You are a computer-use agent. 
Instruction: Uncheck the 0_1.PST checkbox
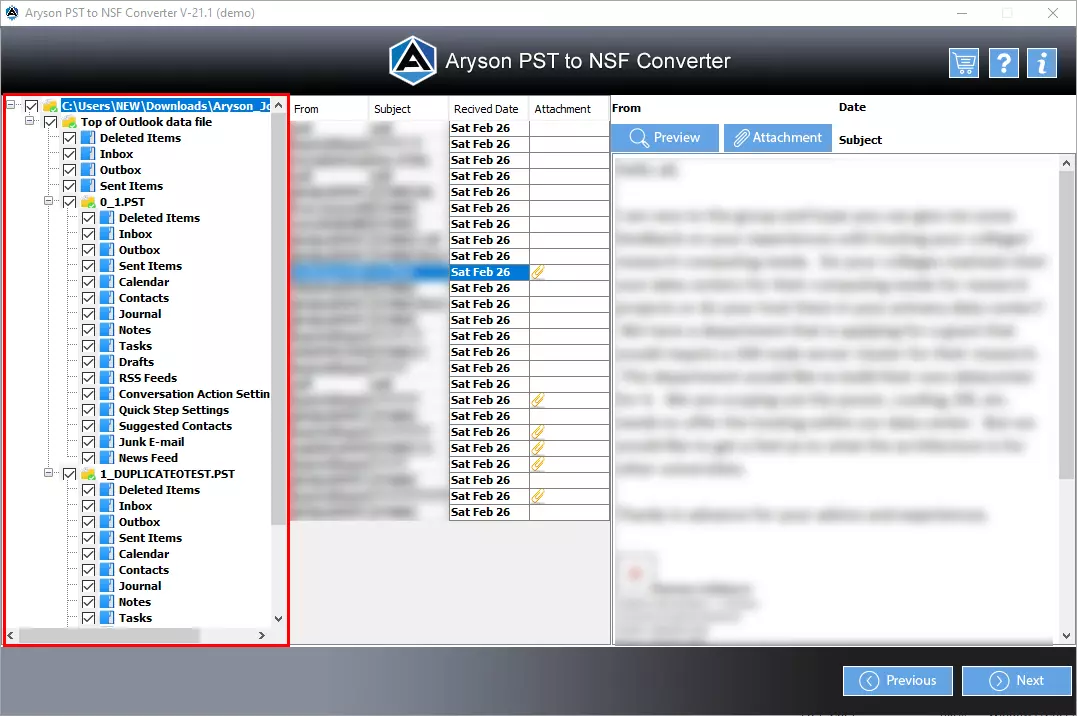69,202
